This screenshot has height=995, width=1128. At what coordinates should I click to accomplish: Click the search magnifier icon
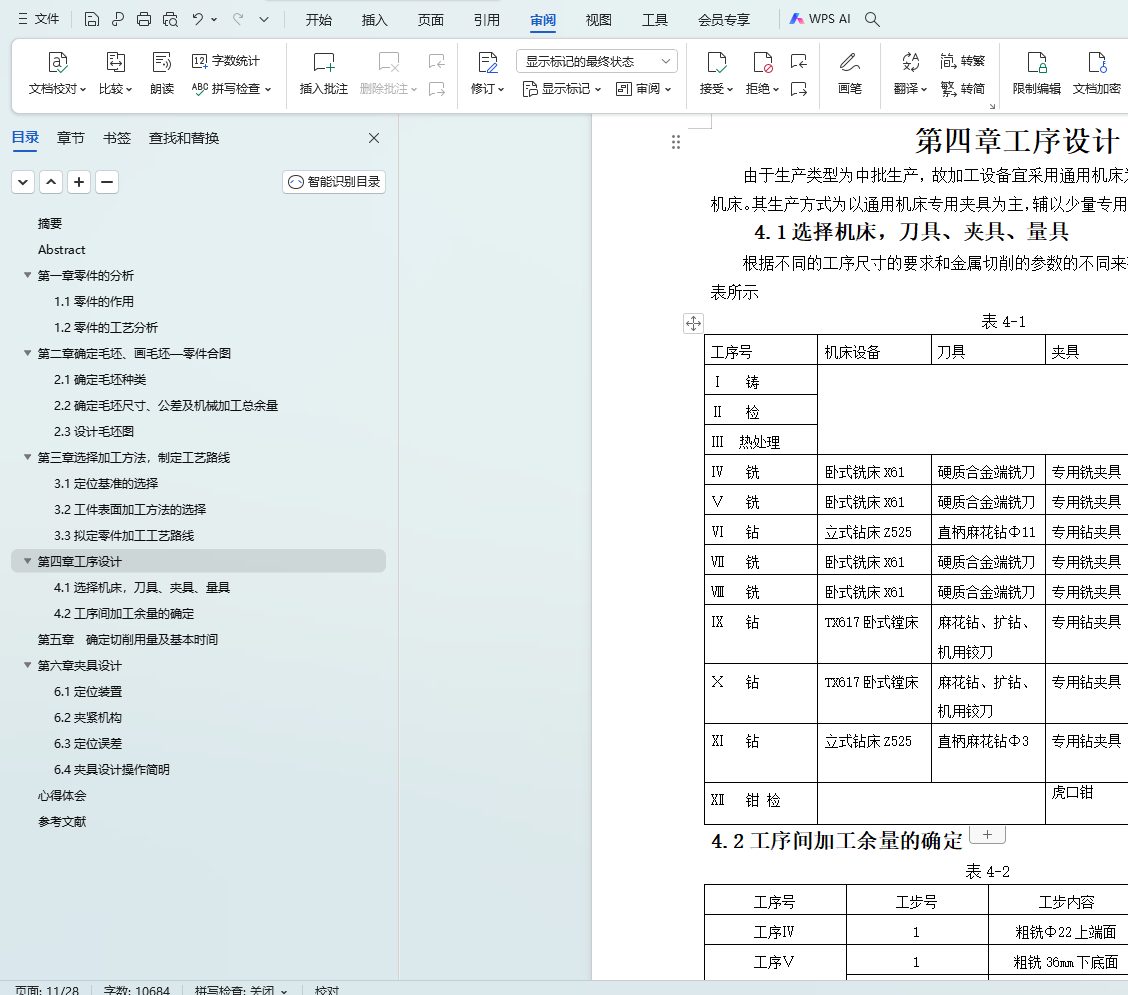(x=872, y=19)
